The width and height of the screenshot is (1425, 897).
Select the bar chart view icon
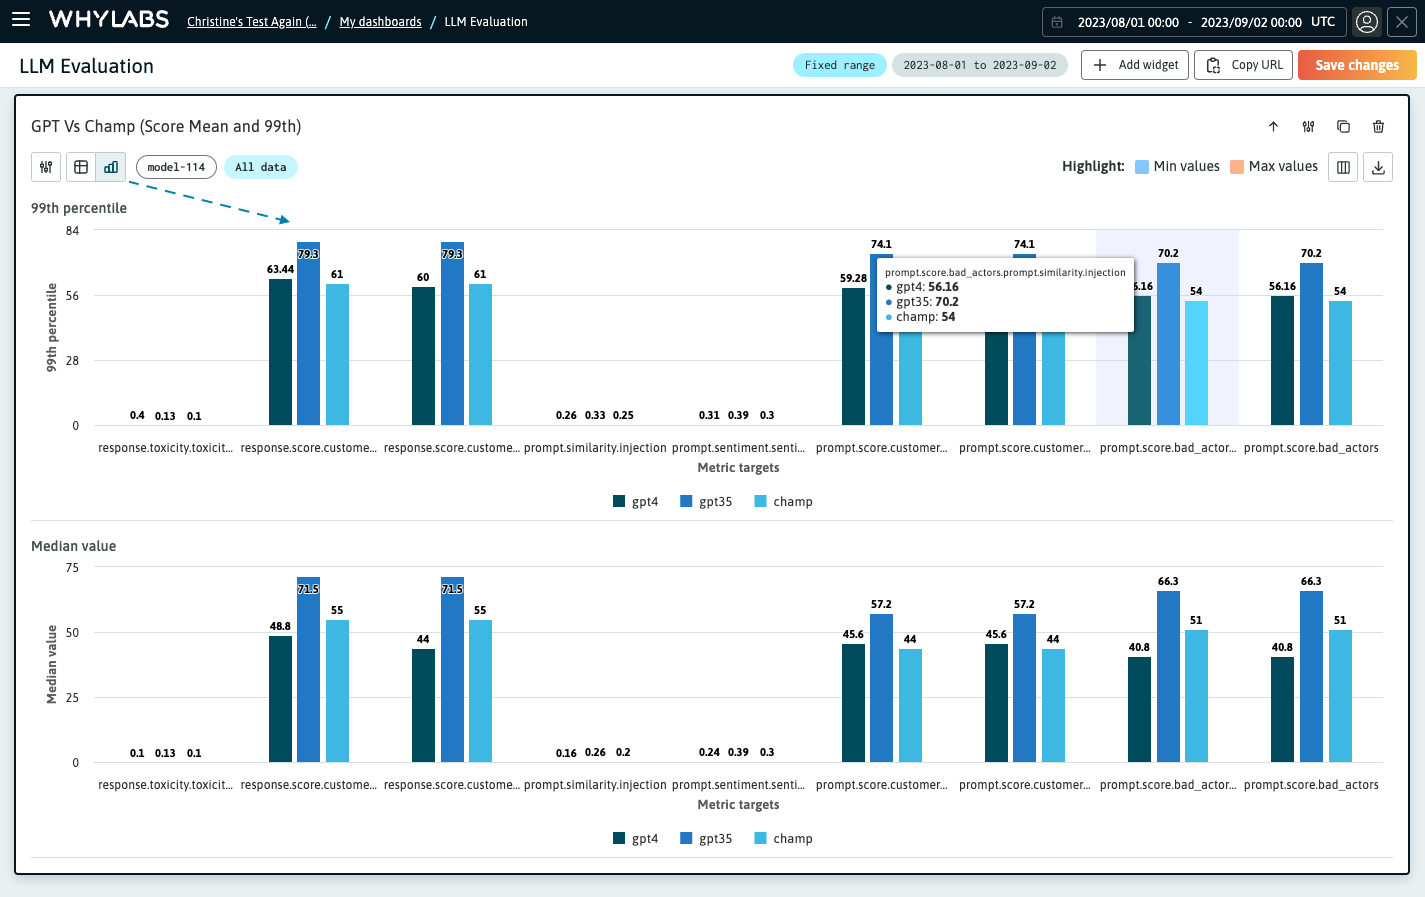110,167
